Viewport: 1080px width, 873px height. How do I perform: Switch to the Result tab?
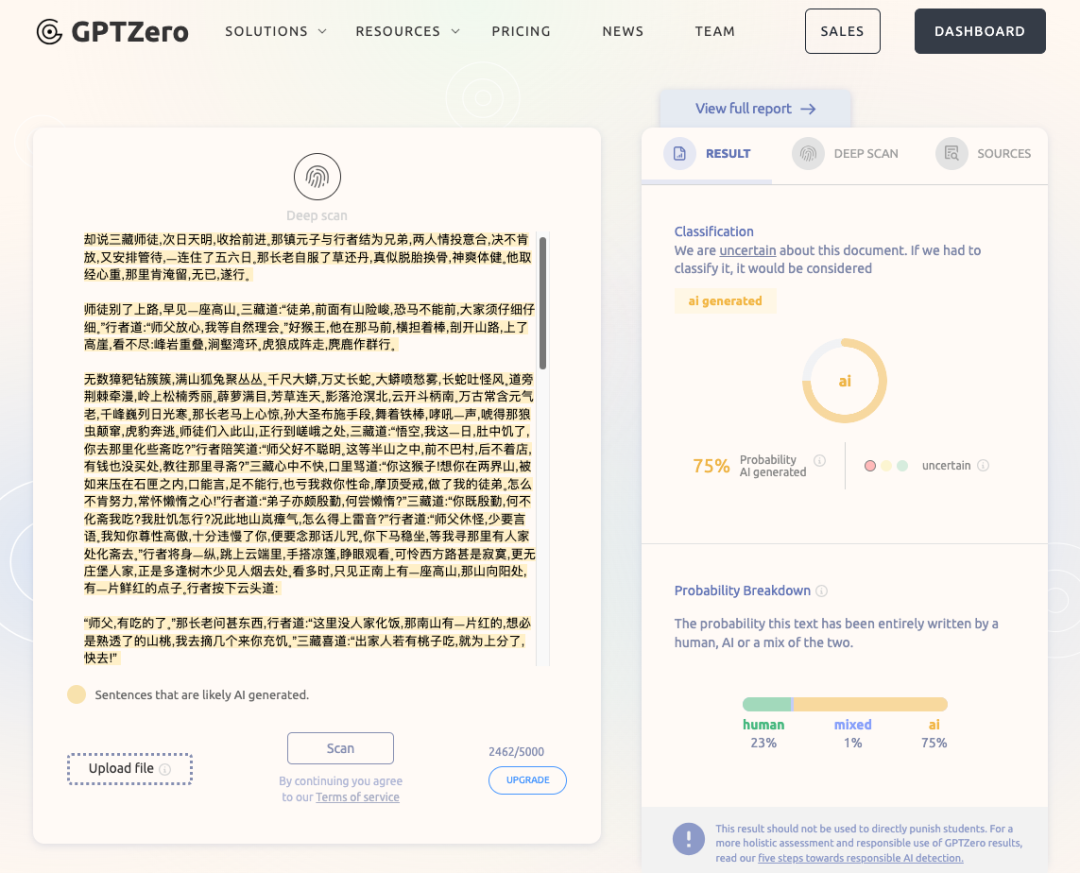pyautogui.click(x=707, y=154)
